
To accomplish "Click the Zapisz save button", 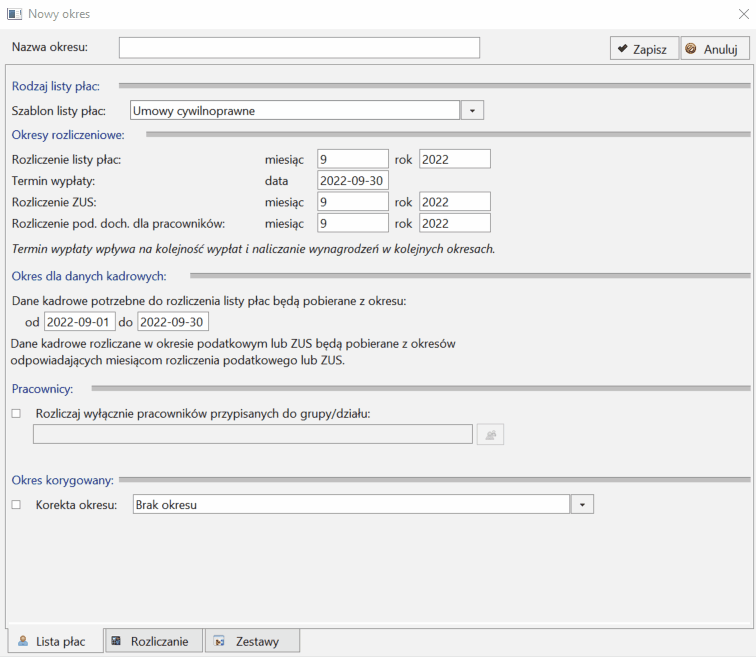I will (644, 49).
